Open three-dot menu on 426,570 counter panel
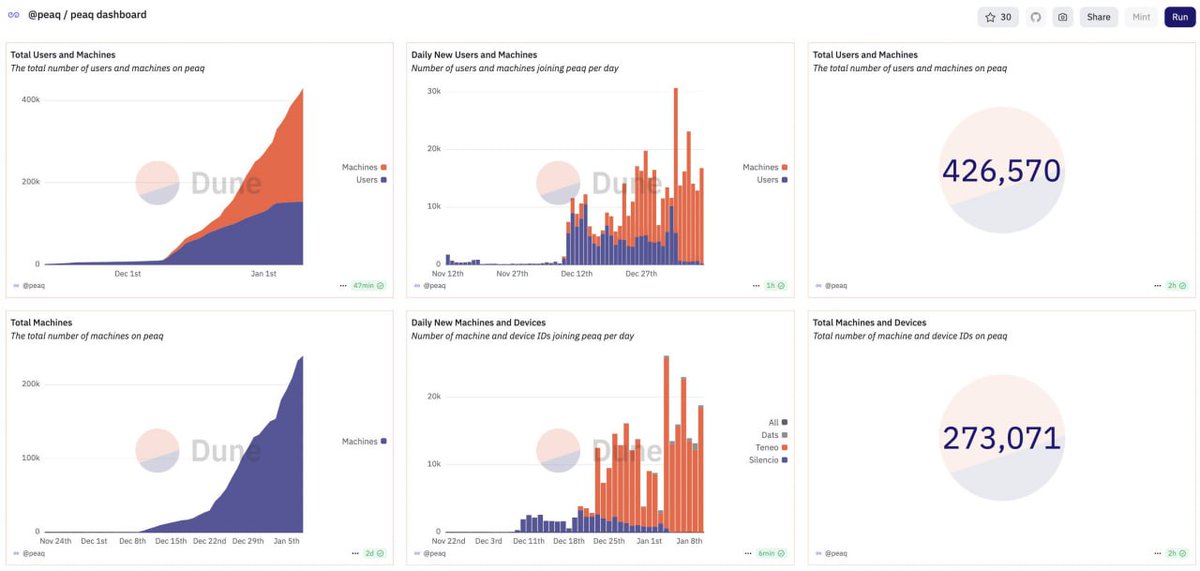This screenshot has width=1200, height=571. click(x=1159, y=285)
